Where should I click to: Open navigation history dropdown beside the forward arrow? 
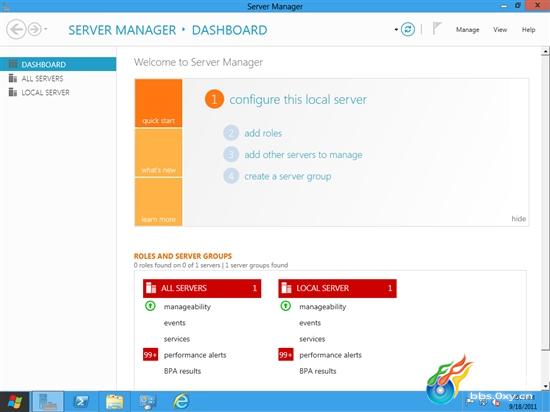[46, 29]
